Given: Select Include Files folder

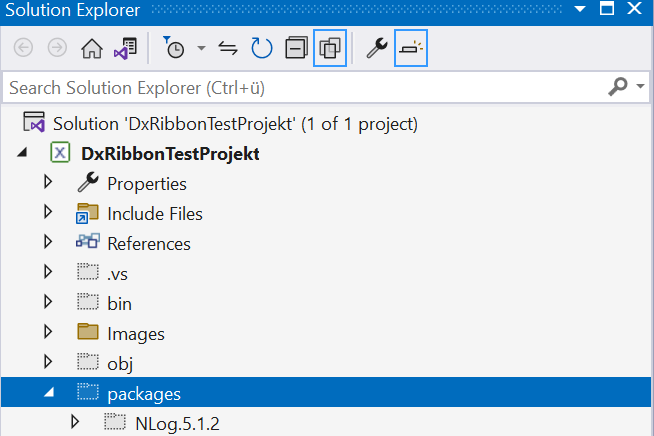Looking at the screenshot, I should (155, 214).
